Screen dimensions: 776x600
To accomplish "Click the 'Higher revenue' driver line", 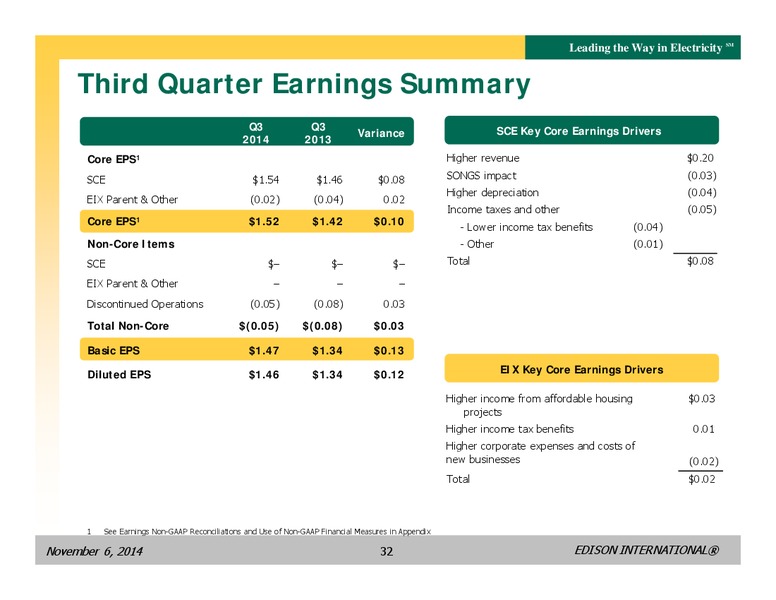I will 483,158.
